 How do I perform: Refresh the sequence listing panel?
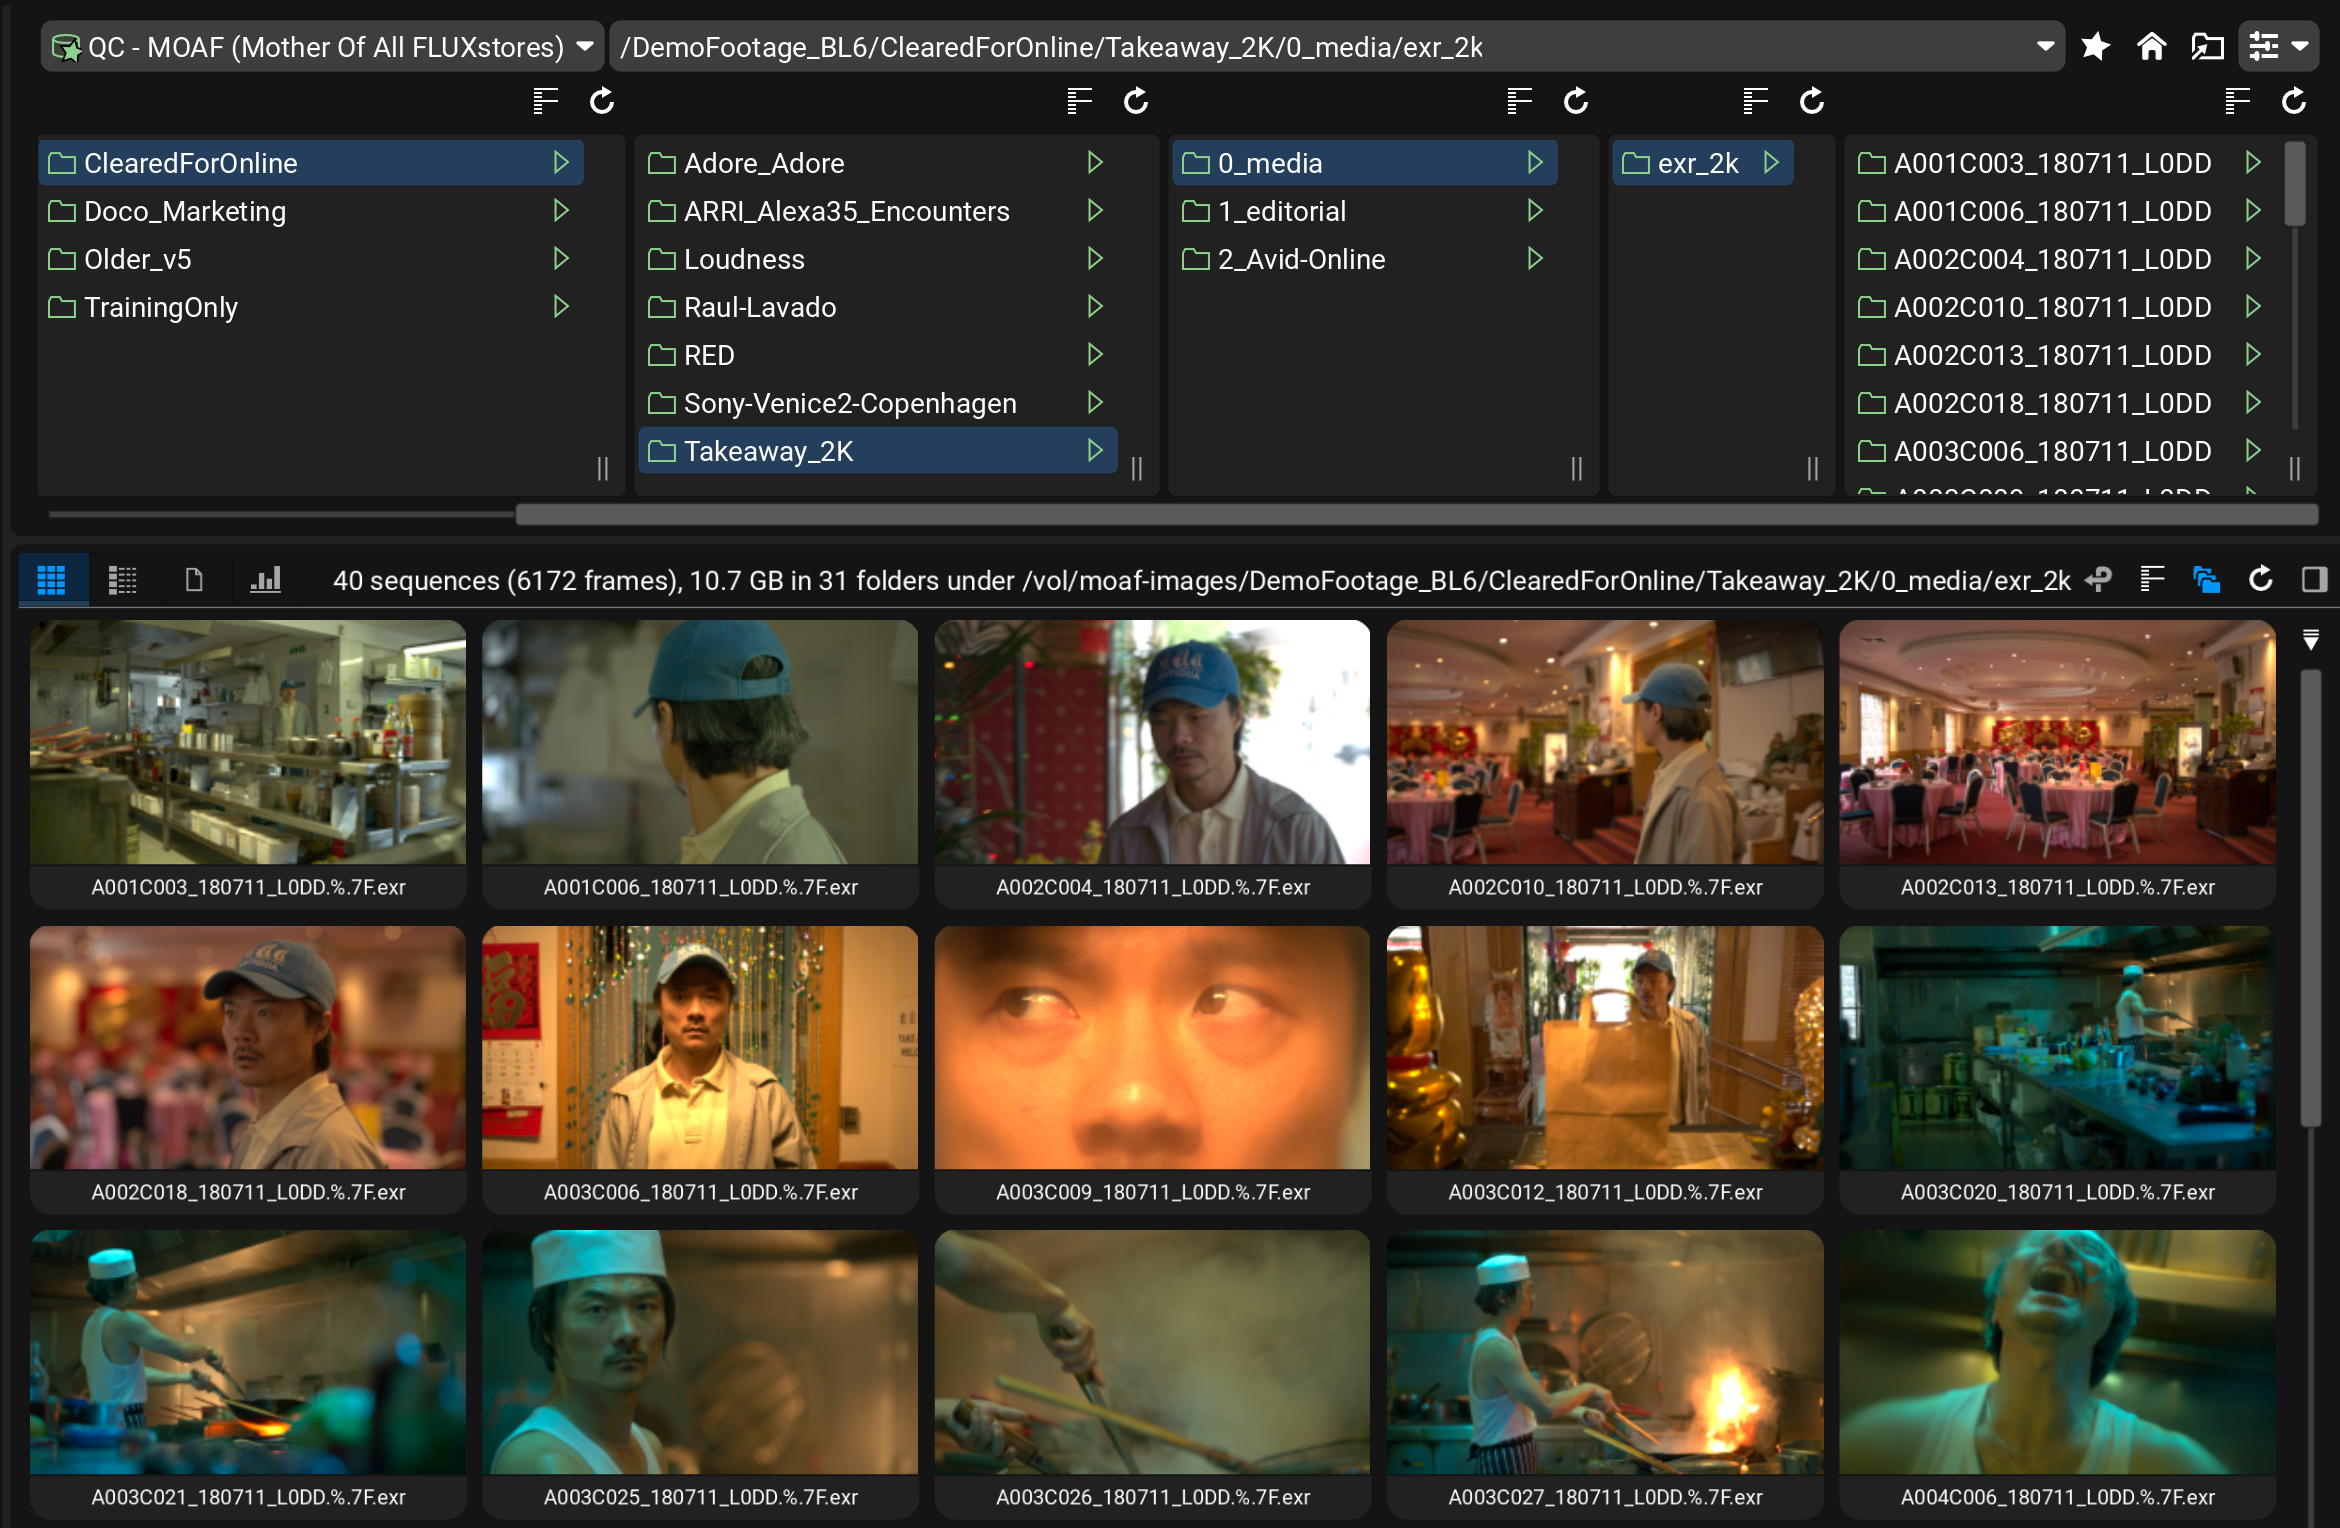[x=2260, y=580]
